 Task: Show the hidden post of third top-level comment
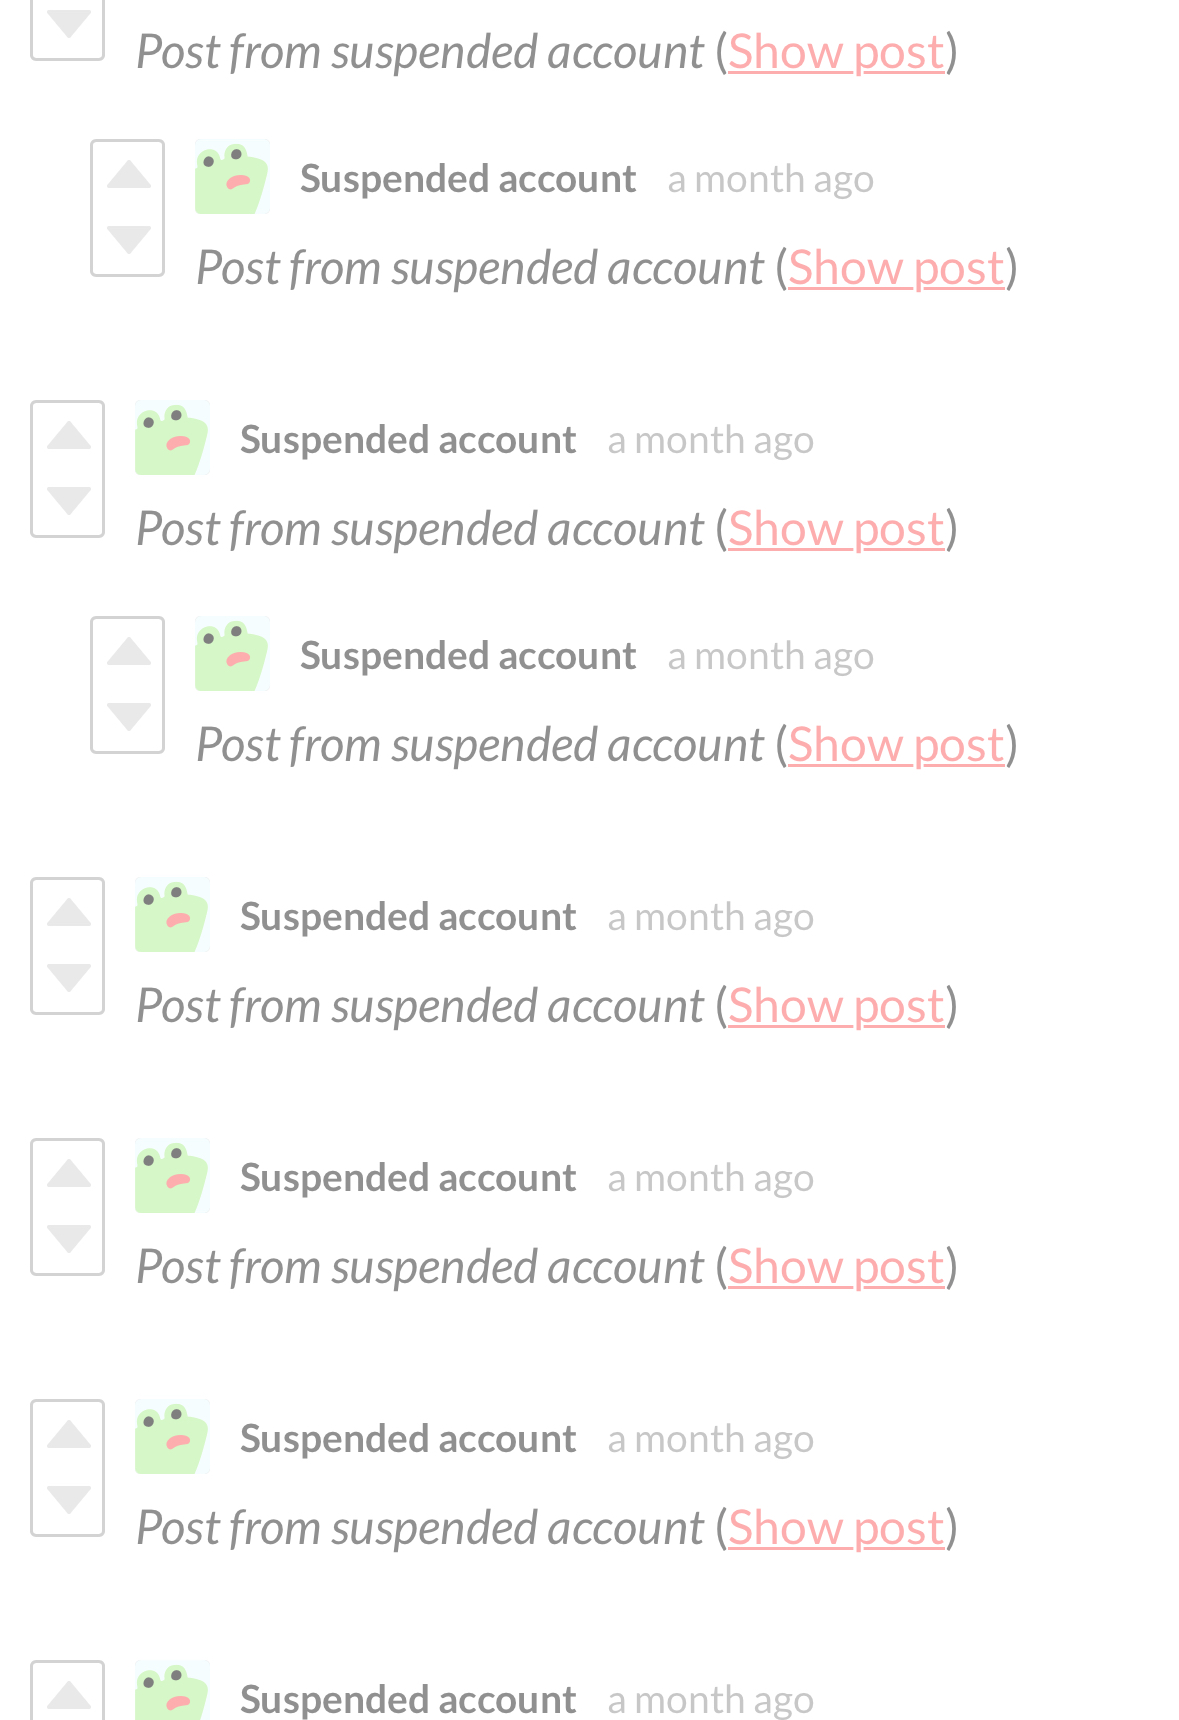click(836, 1006)
